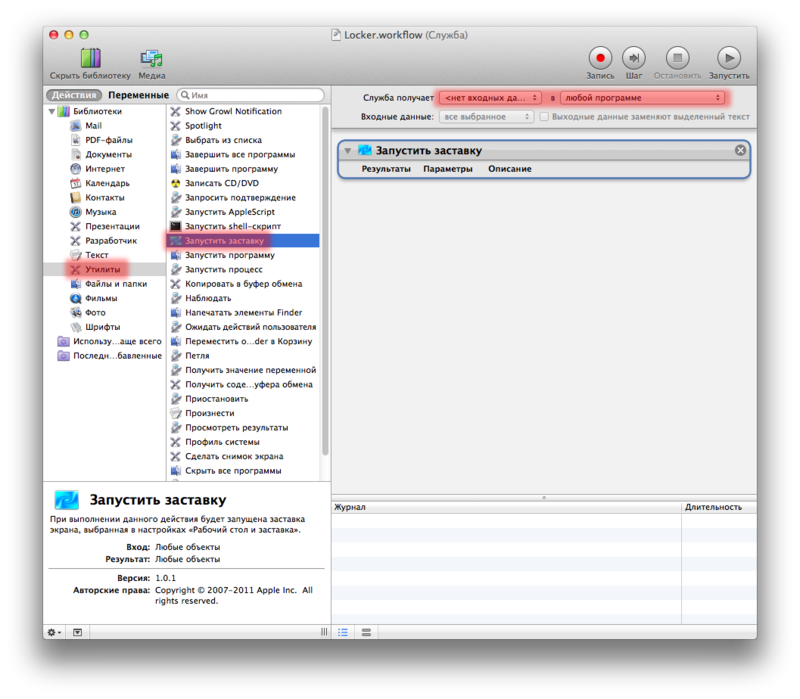Open the gear action menu at bottom

tap(54, 632)
